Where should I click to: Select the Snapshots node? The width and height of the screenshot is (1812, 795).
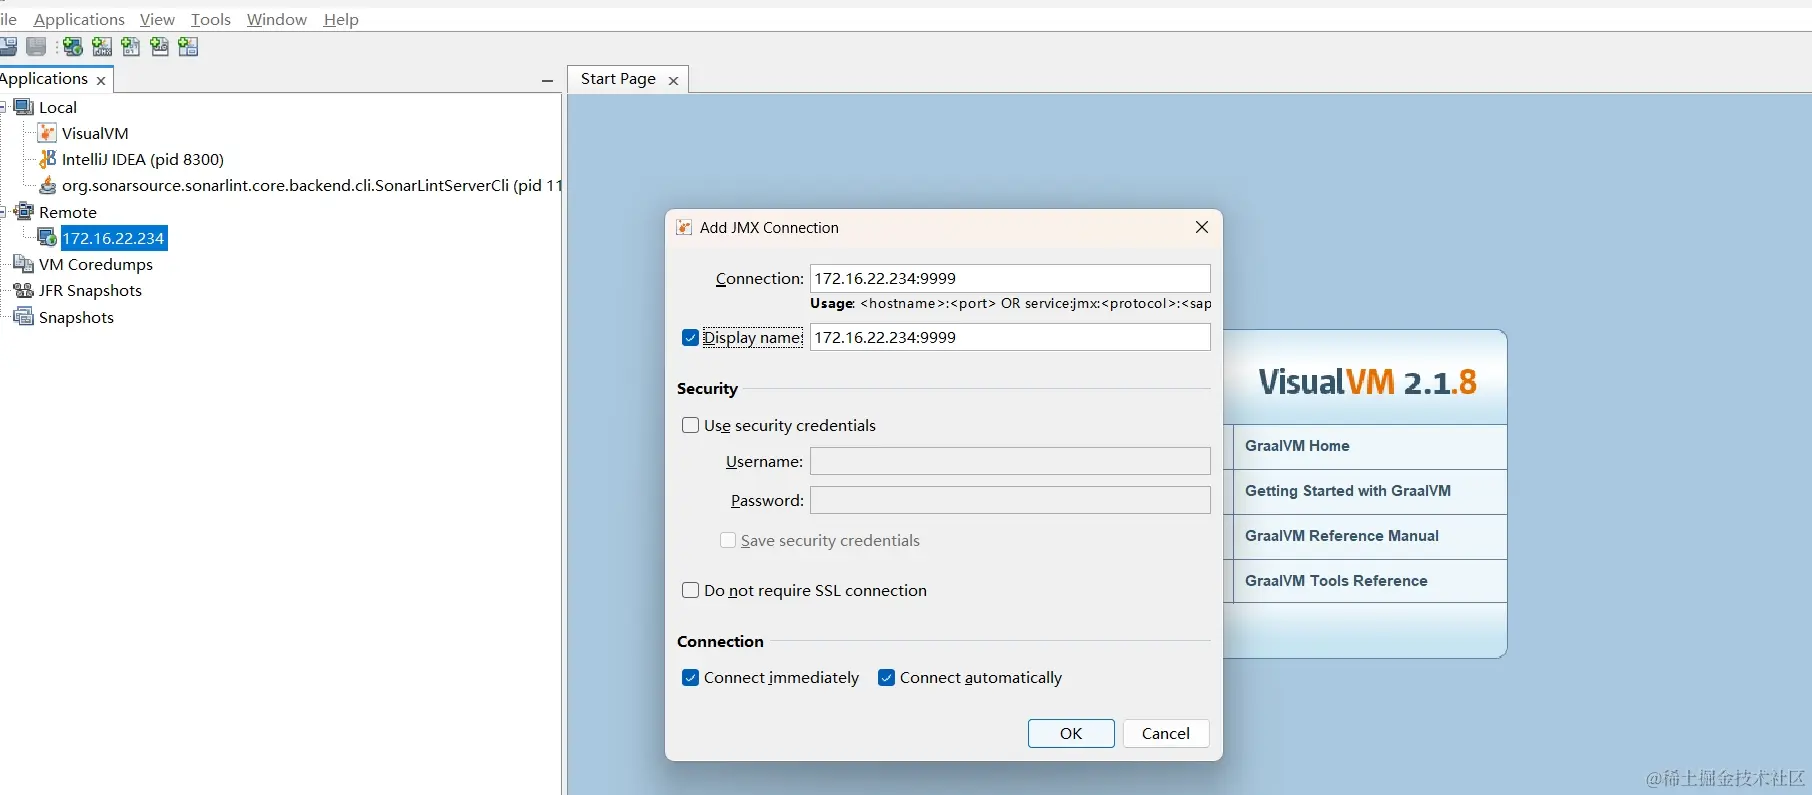[76, 317]
